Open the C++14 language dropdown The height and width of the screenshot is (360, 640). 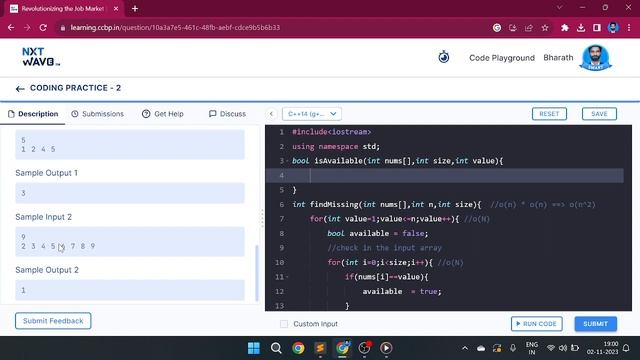(x=312, y=114)
